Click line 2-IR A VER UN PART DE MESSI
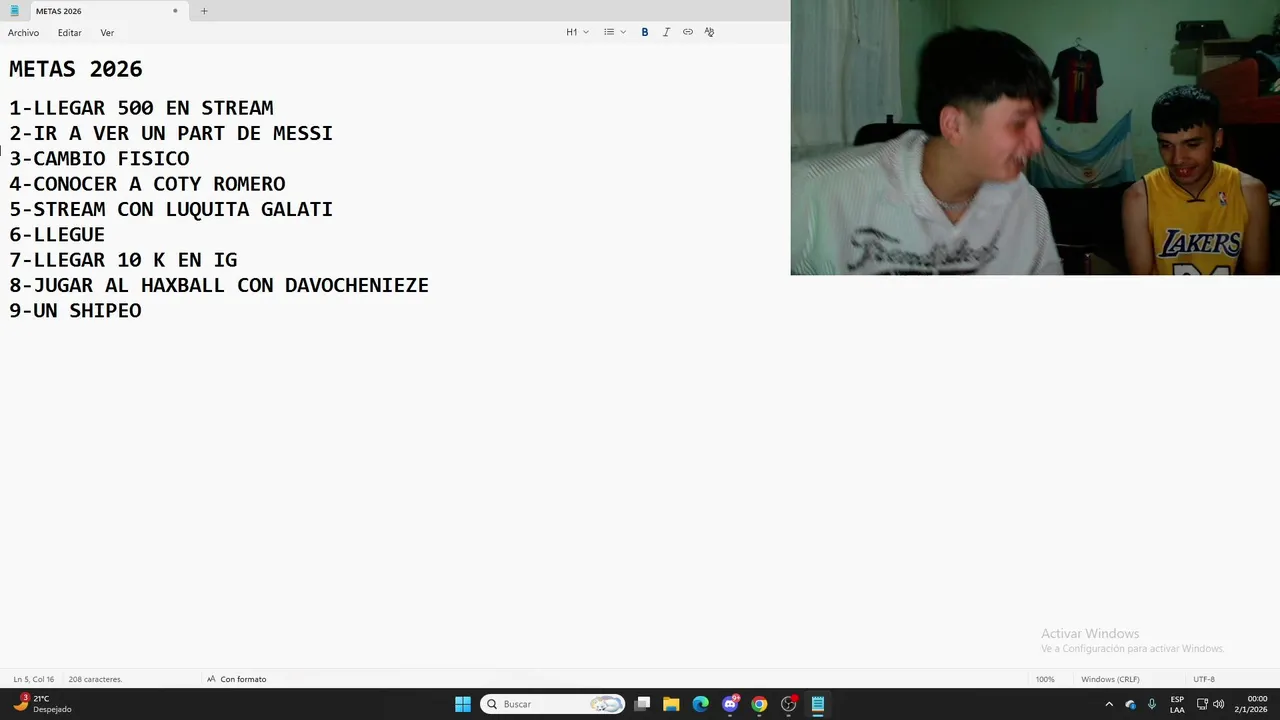 (171, 133)
